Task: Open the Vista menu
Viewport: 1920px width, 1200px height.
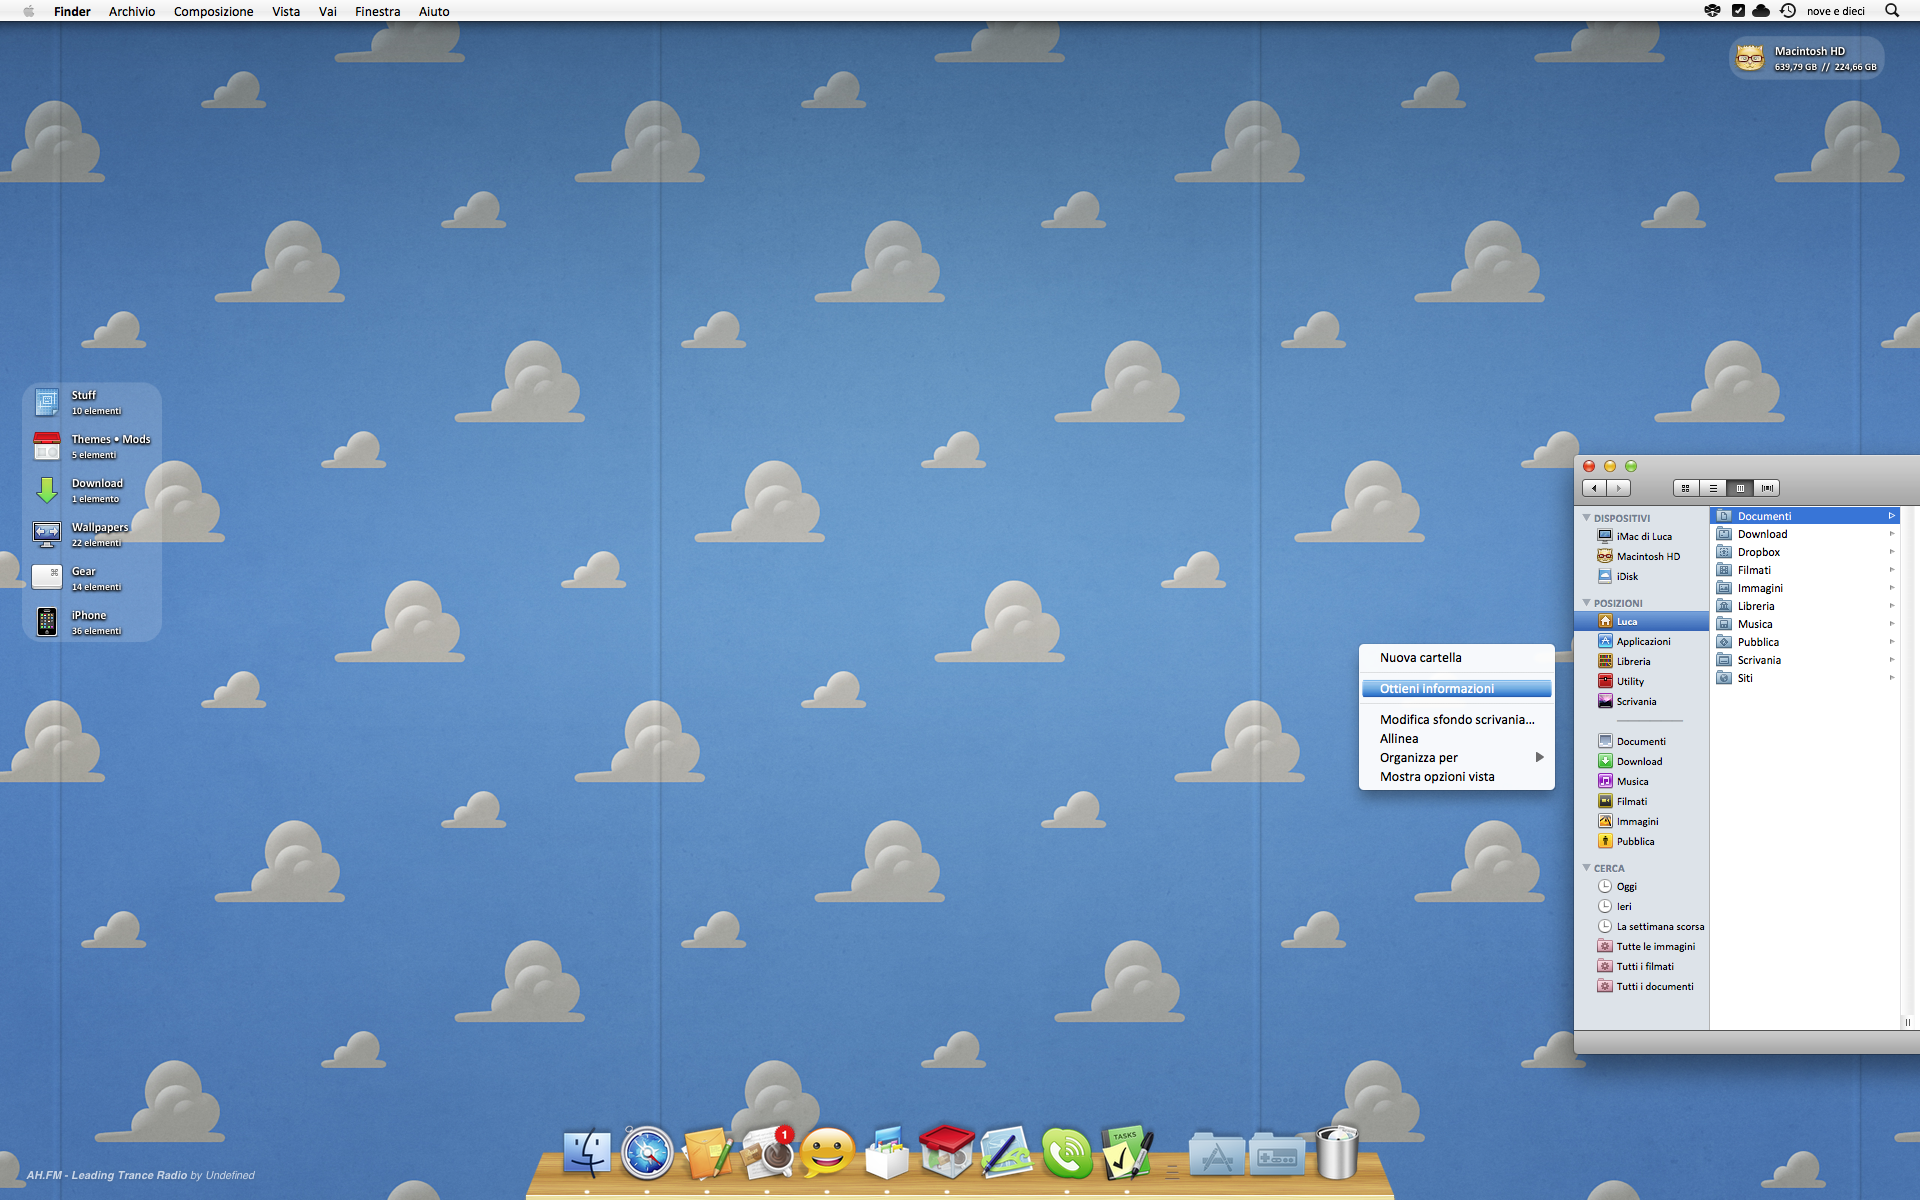Action: tap(286, 11)
